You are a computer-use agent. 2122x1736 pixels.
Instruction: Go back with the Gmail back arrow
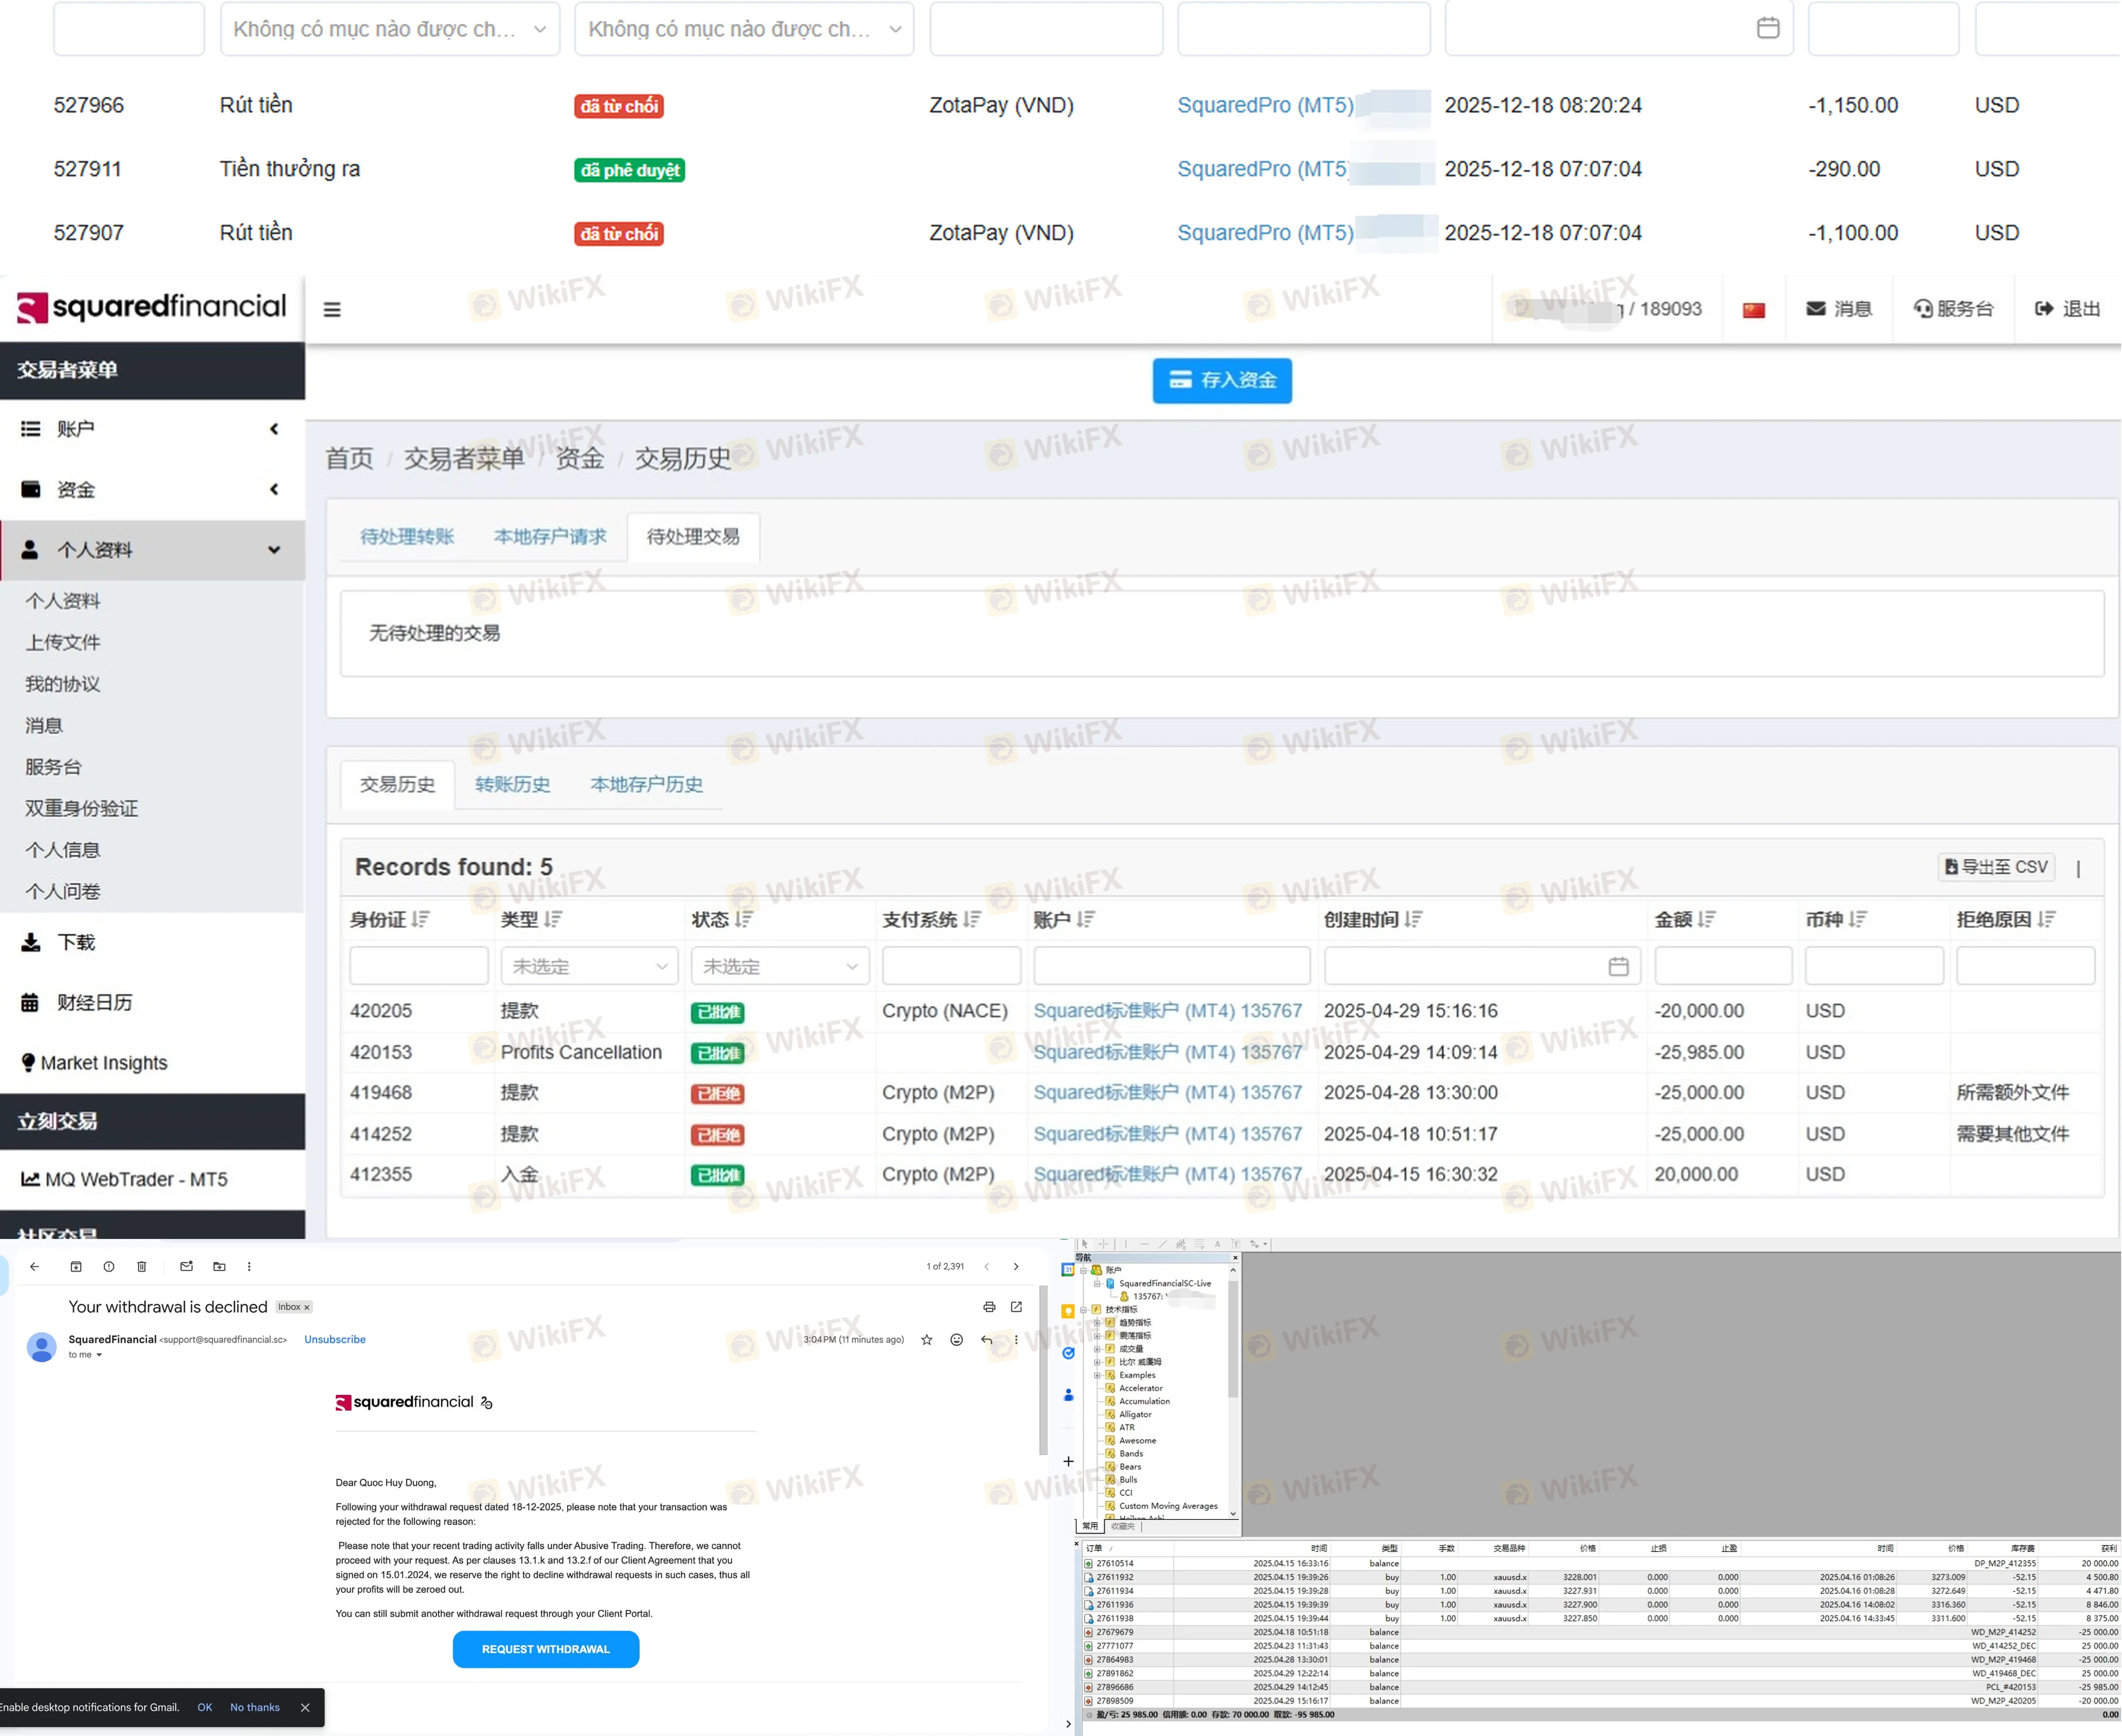pos(35,1266)
